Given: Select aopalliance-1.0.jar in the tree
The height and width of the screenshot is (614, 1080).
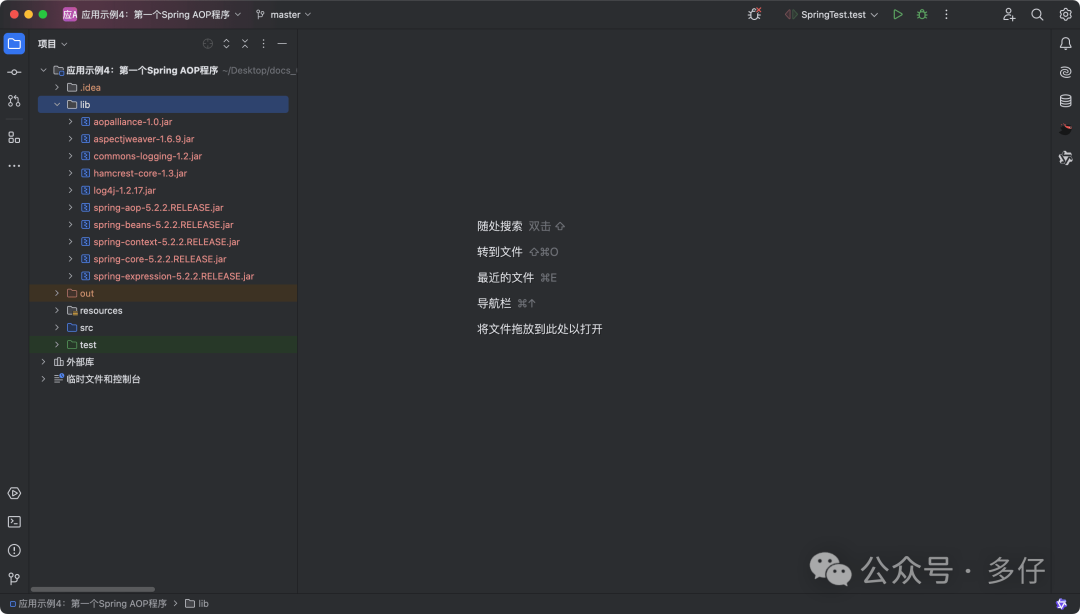Looking at the screenshot, I should point(133,122).
